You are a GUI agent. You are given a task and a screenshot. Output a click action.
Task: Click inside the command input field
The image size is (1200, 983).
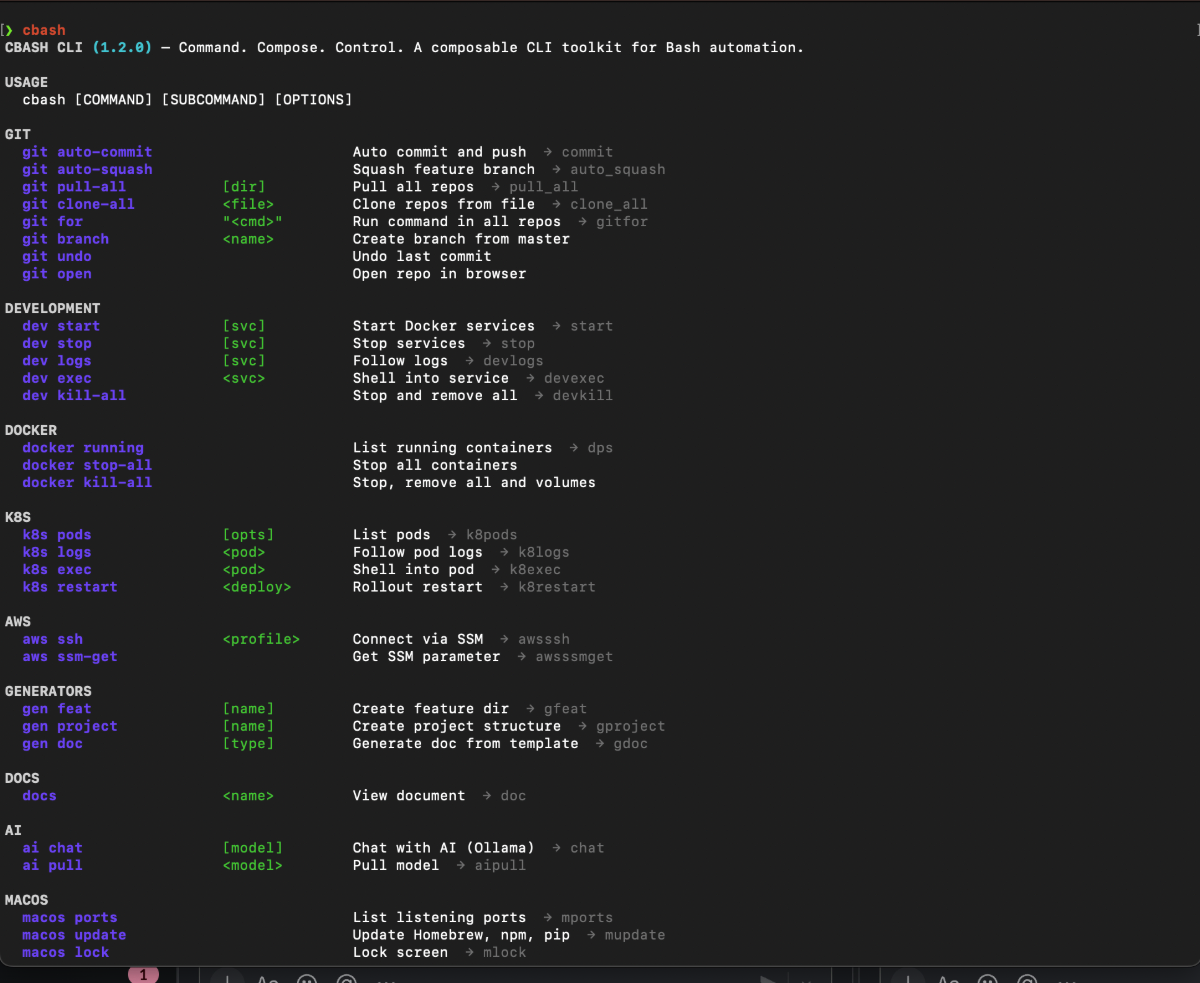point(550,978)
